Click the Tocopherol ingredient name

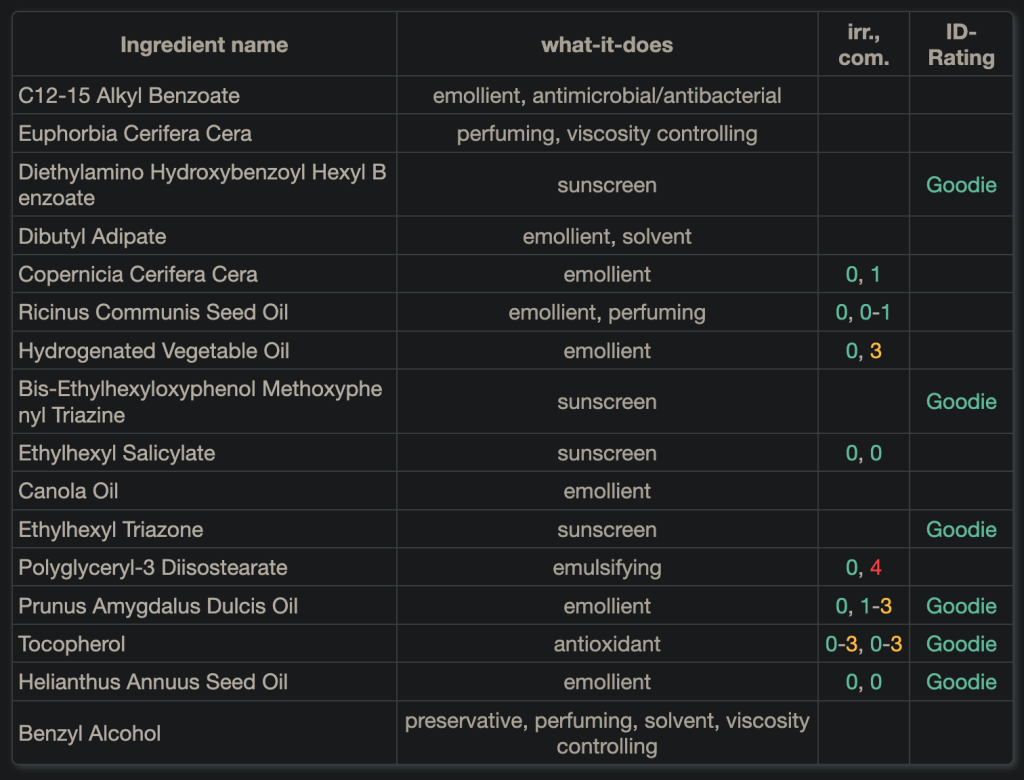coord(72,644)
